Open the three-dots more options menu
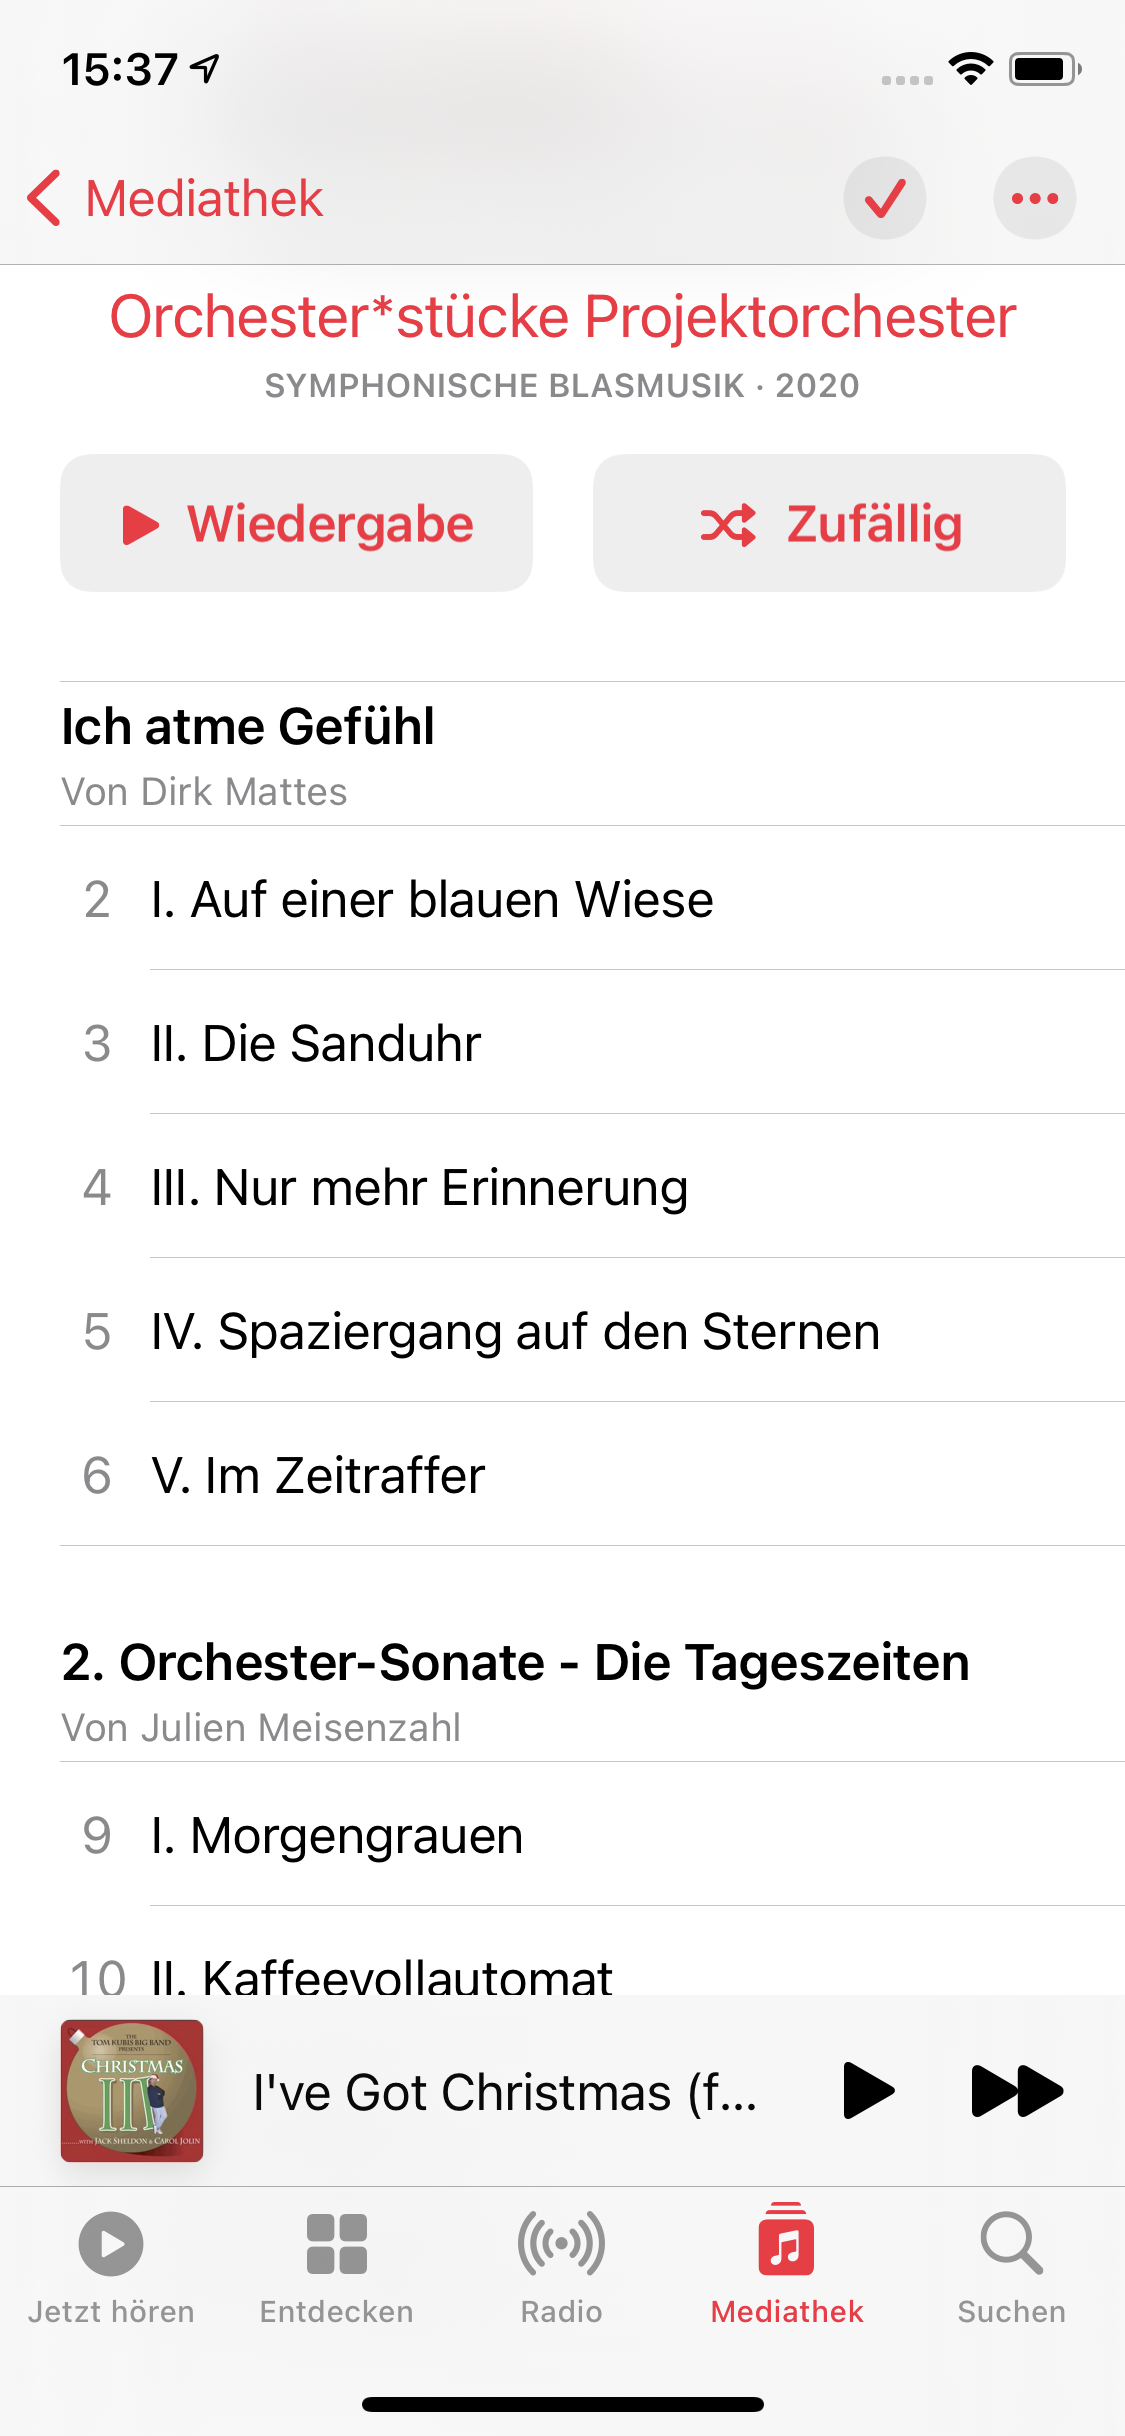The width and height of the screenshot is (1125, 2436). [x=1034, y=198]
